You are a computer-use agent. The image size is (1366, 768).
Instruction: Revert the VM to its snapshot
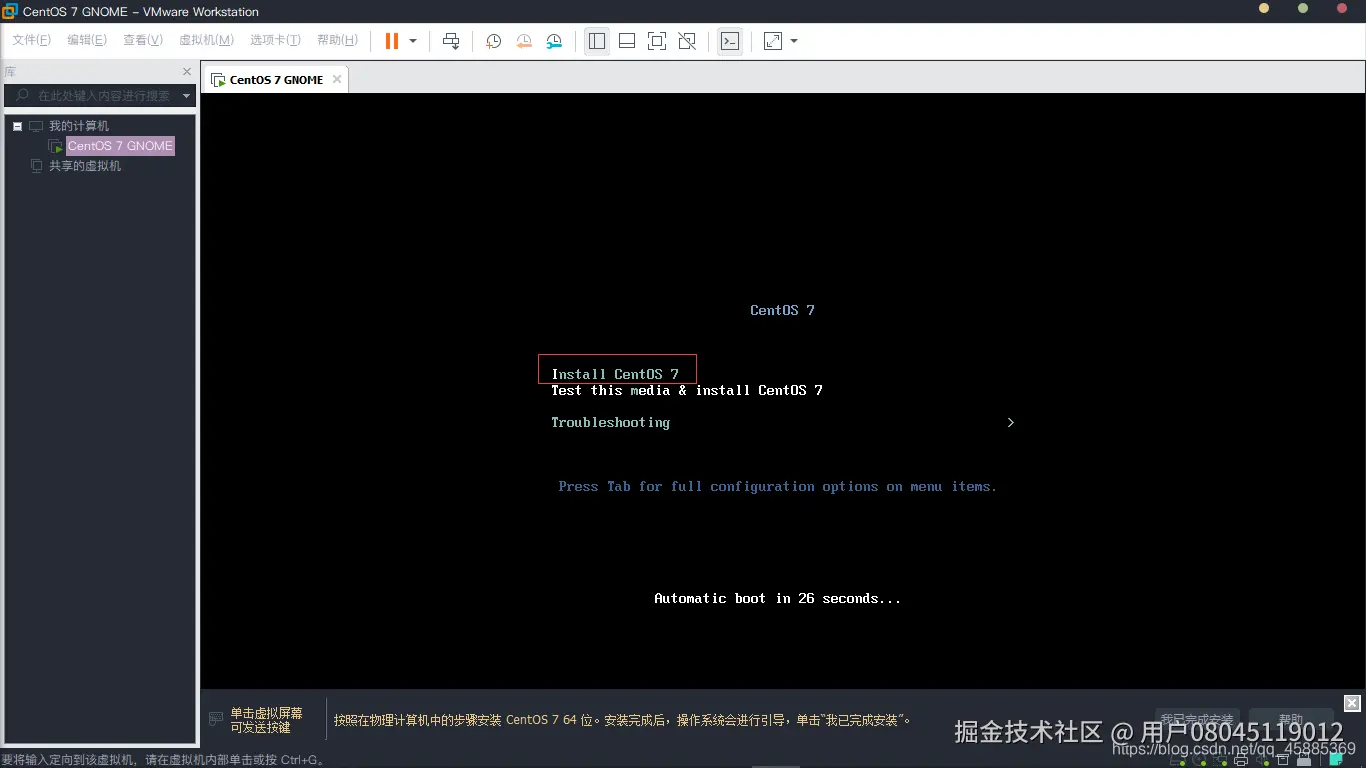tap(523, 41)
